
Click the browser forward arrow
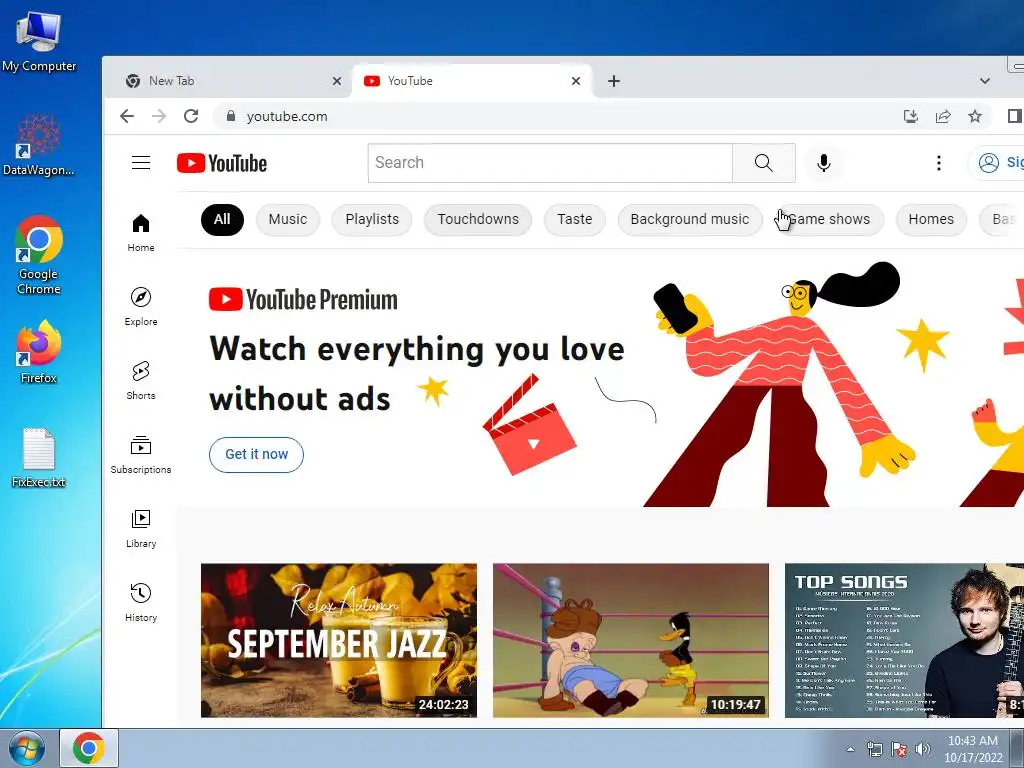[159, 116]
